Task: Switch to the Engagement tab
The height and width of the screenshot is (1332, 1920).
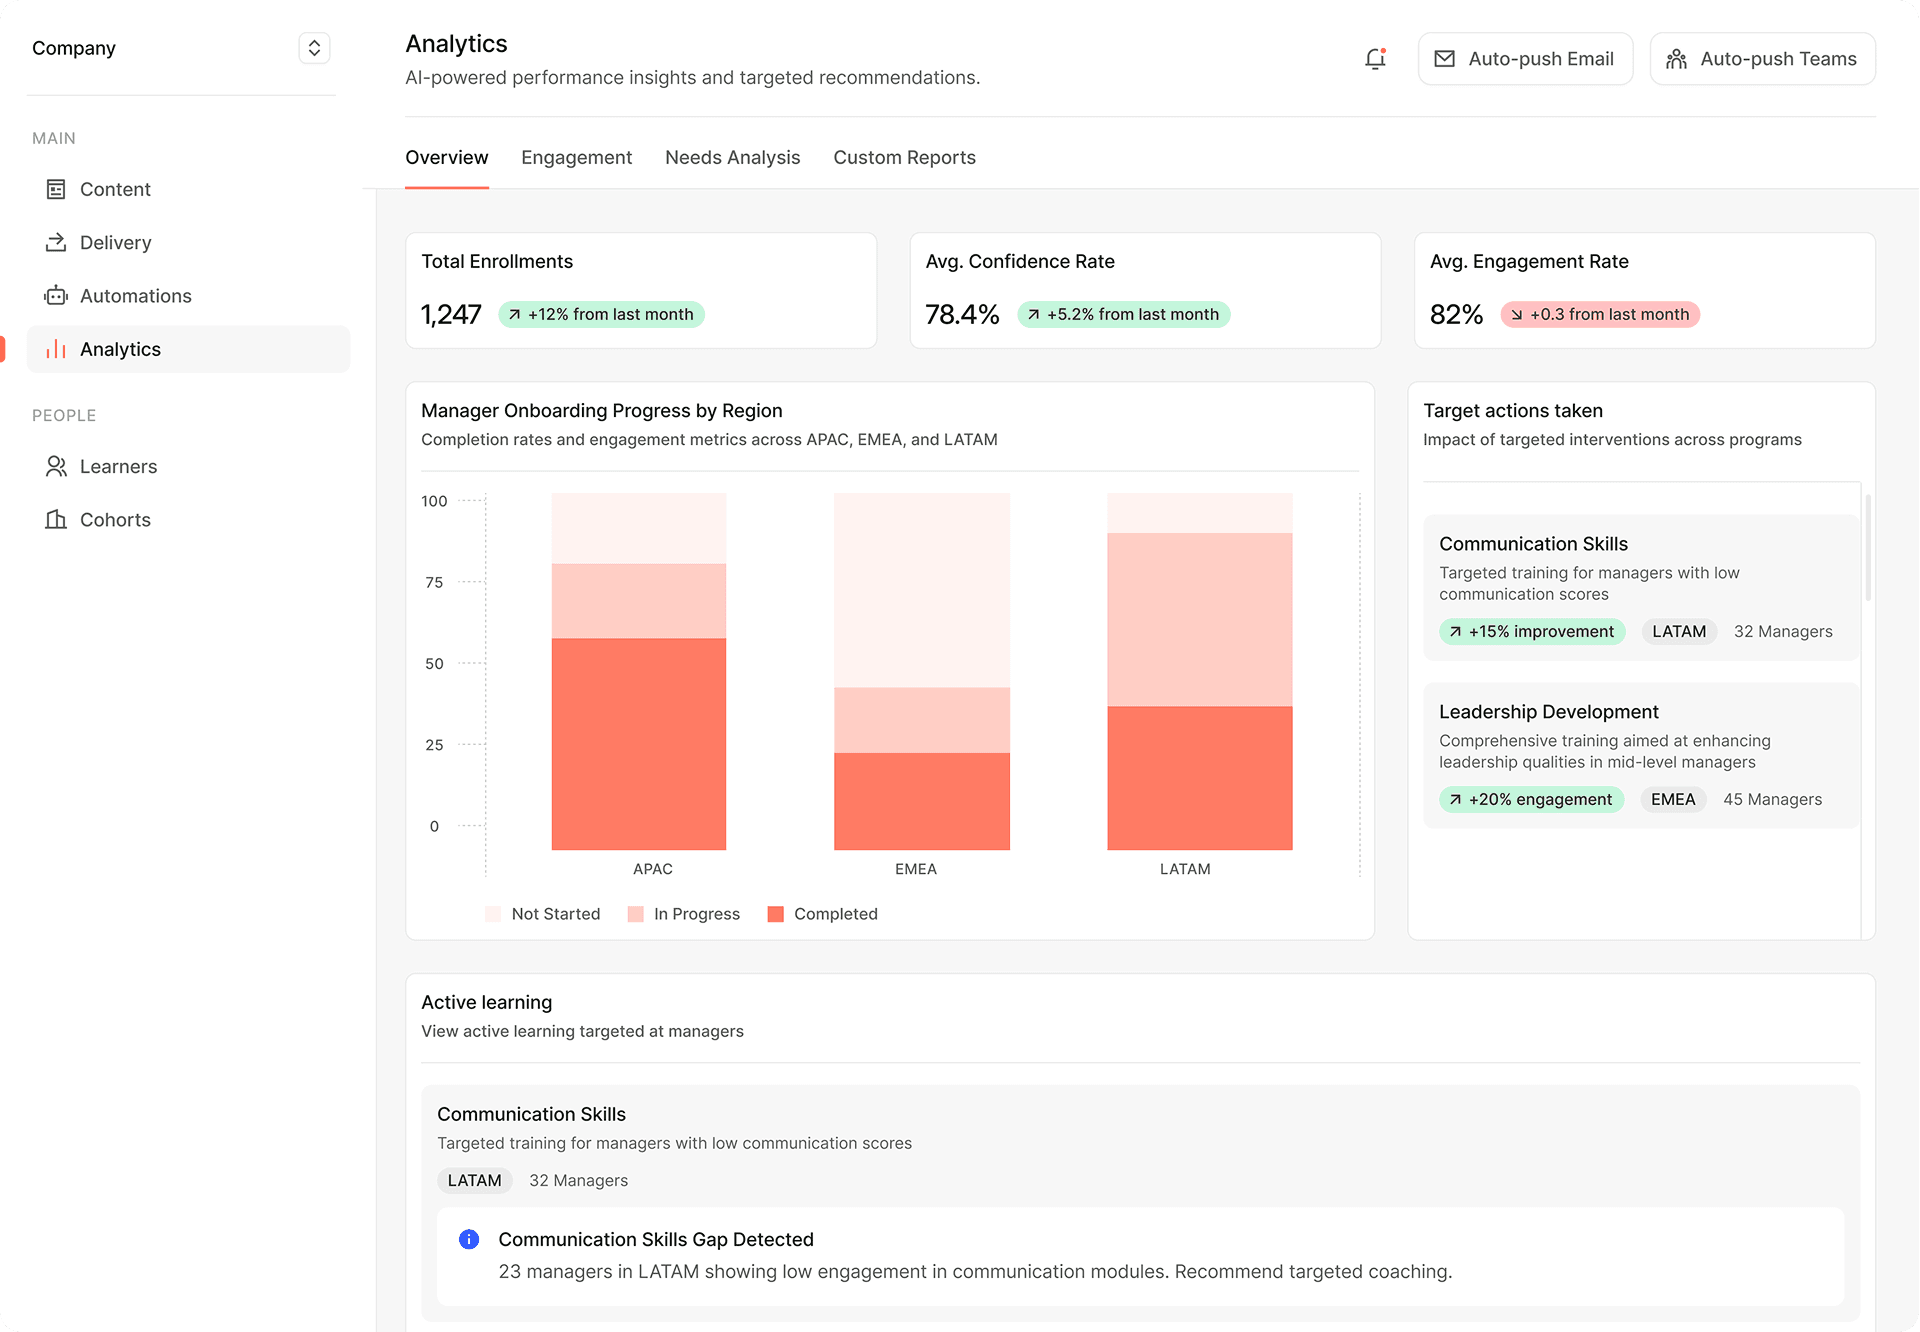Action: tap(576, 157)
